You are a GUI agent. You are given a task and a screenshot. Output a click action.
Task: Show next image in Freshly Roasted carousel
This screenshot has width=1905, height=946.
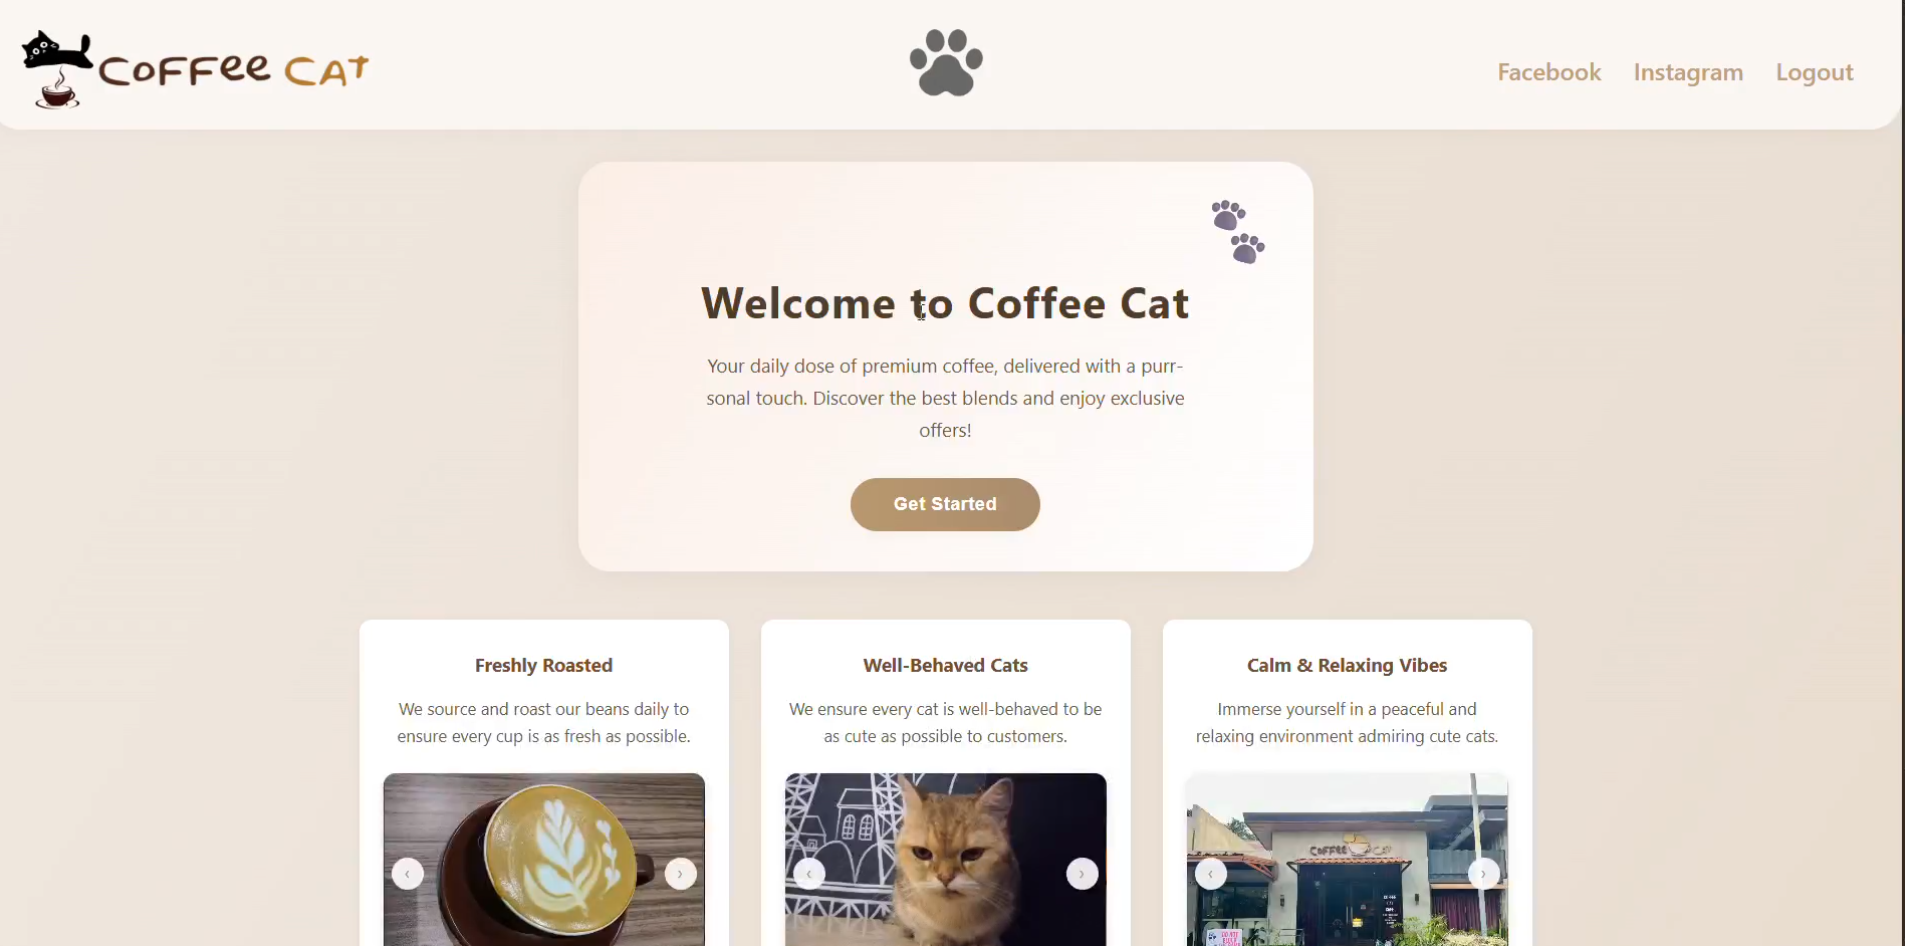click(x=680, y=874)
